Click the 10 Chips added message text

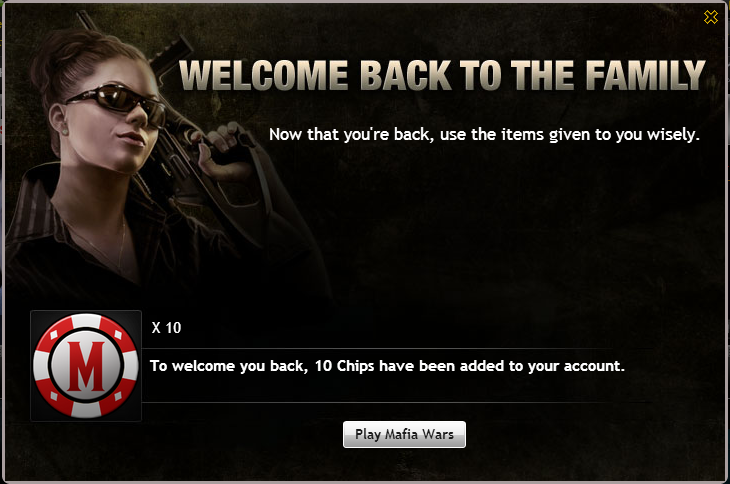click(x=387, y=366)
